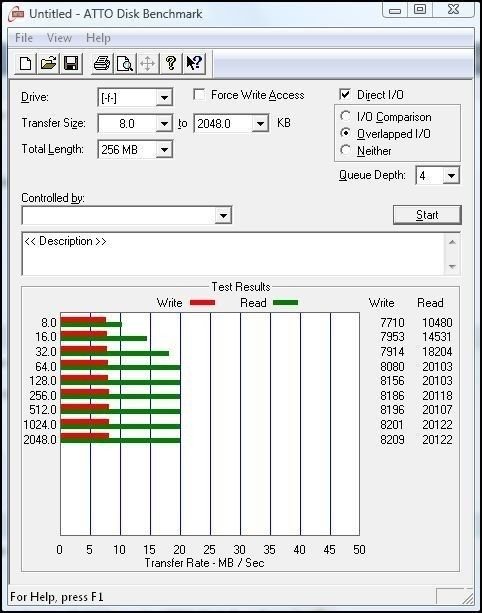Screen dimensions: 482x613
Task: Click write value 8080
Action: coord(392,366)
